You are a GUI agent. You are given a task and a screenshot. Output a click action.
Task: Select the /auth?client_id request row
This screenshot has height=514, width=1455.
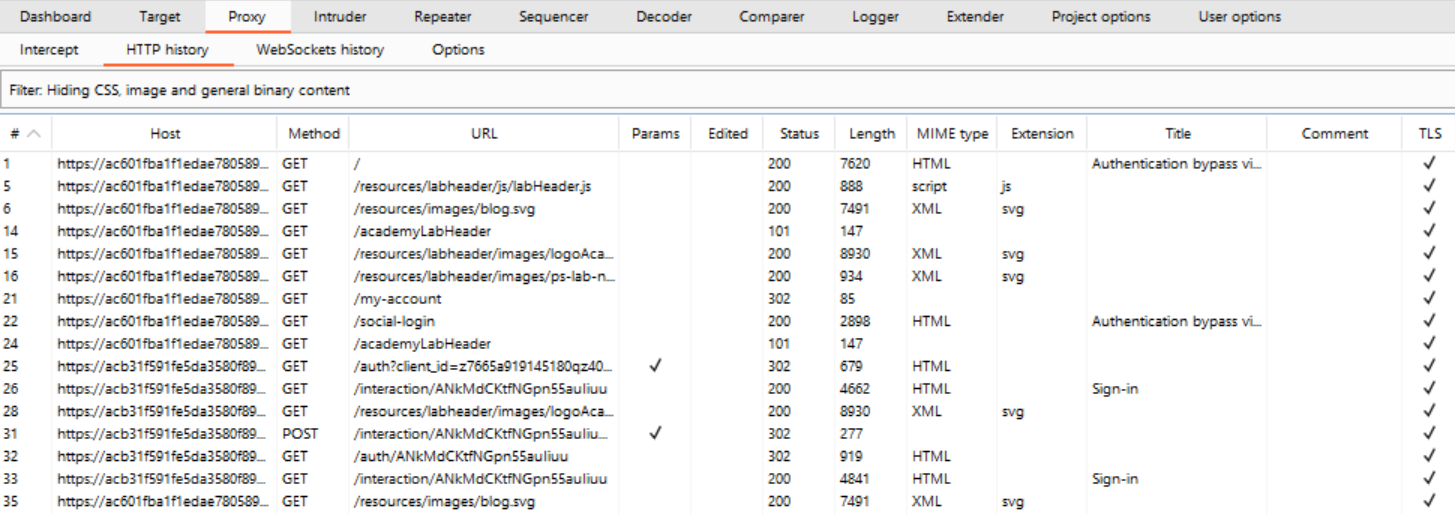pos(727,366)
